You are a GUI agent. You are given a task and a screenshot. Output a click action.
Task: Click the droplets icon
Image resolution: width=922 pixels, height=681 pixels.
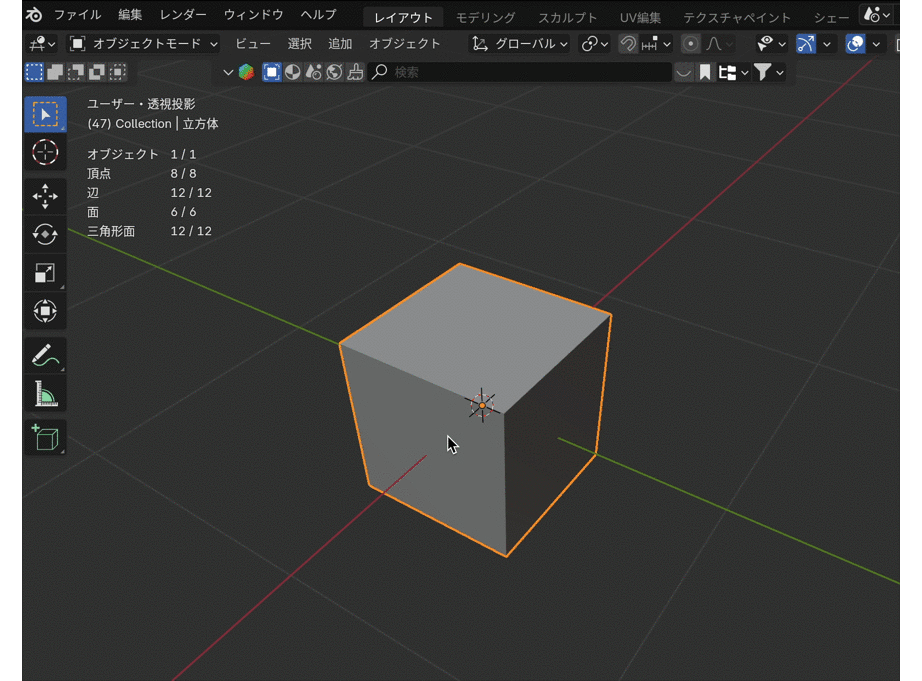pyautogui.click(x=313, y=72)
